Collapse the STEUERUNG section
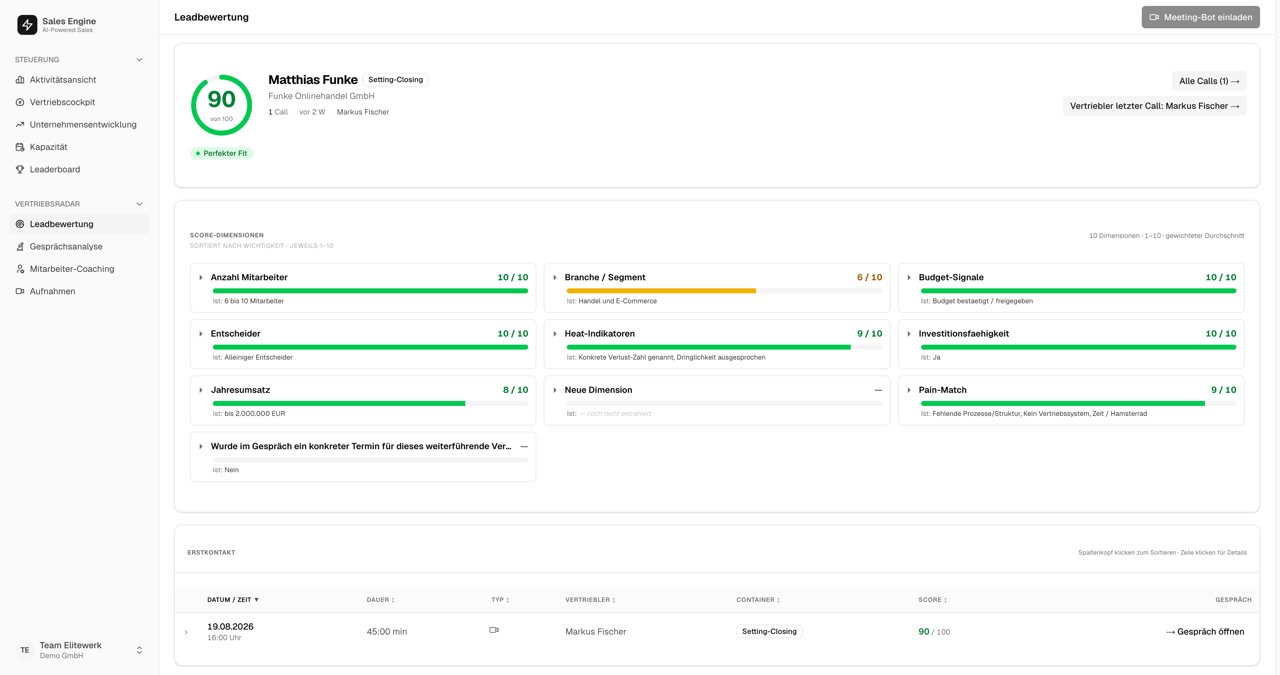 pos(139,60)
